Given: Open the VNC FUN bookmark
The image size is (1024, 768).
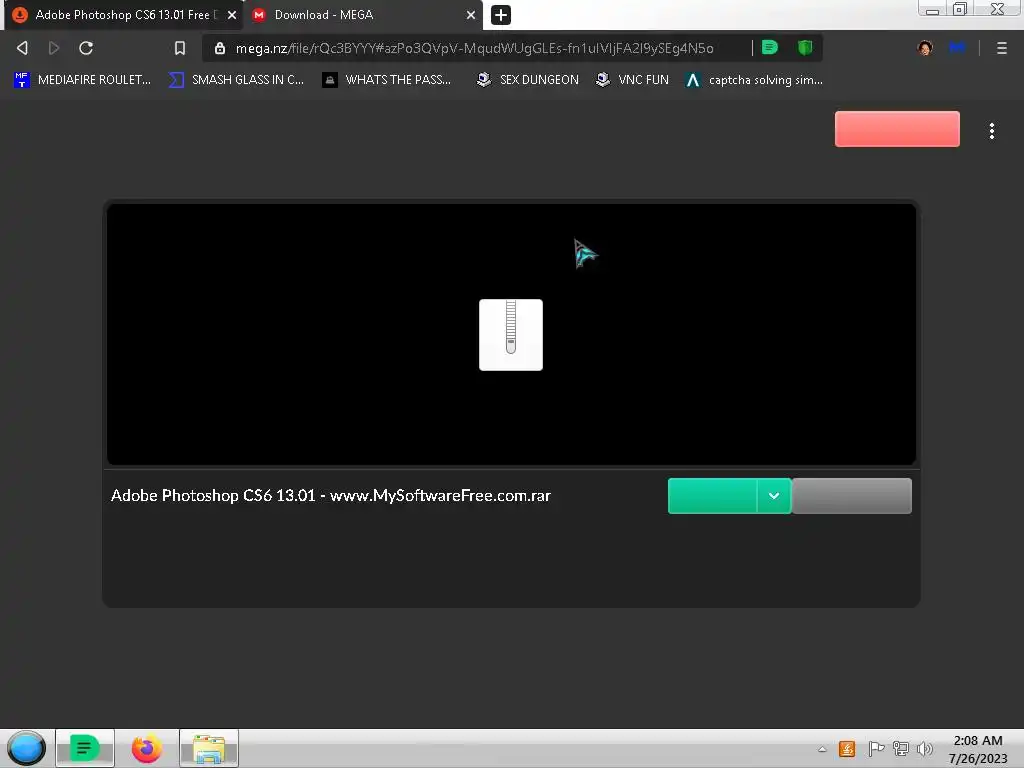Looking at the screenshot, I should [x=632, y=80].
